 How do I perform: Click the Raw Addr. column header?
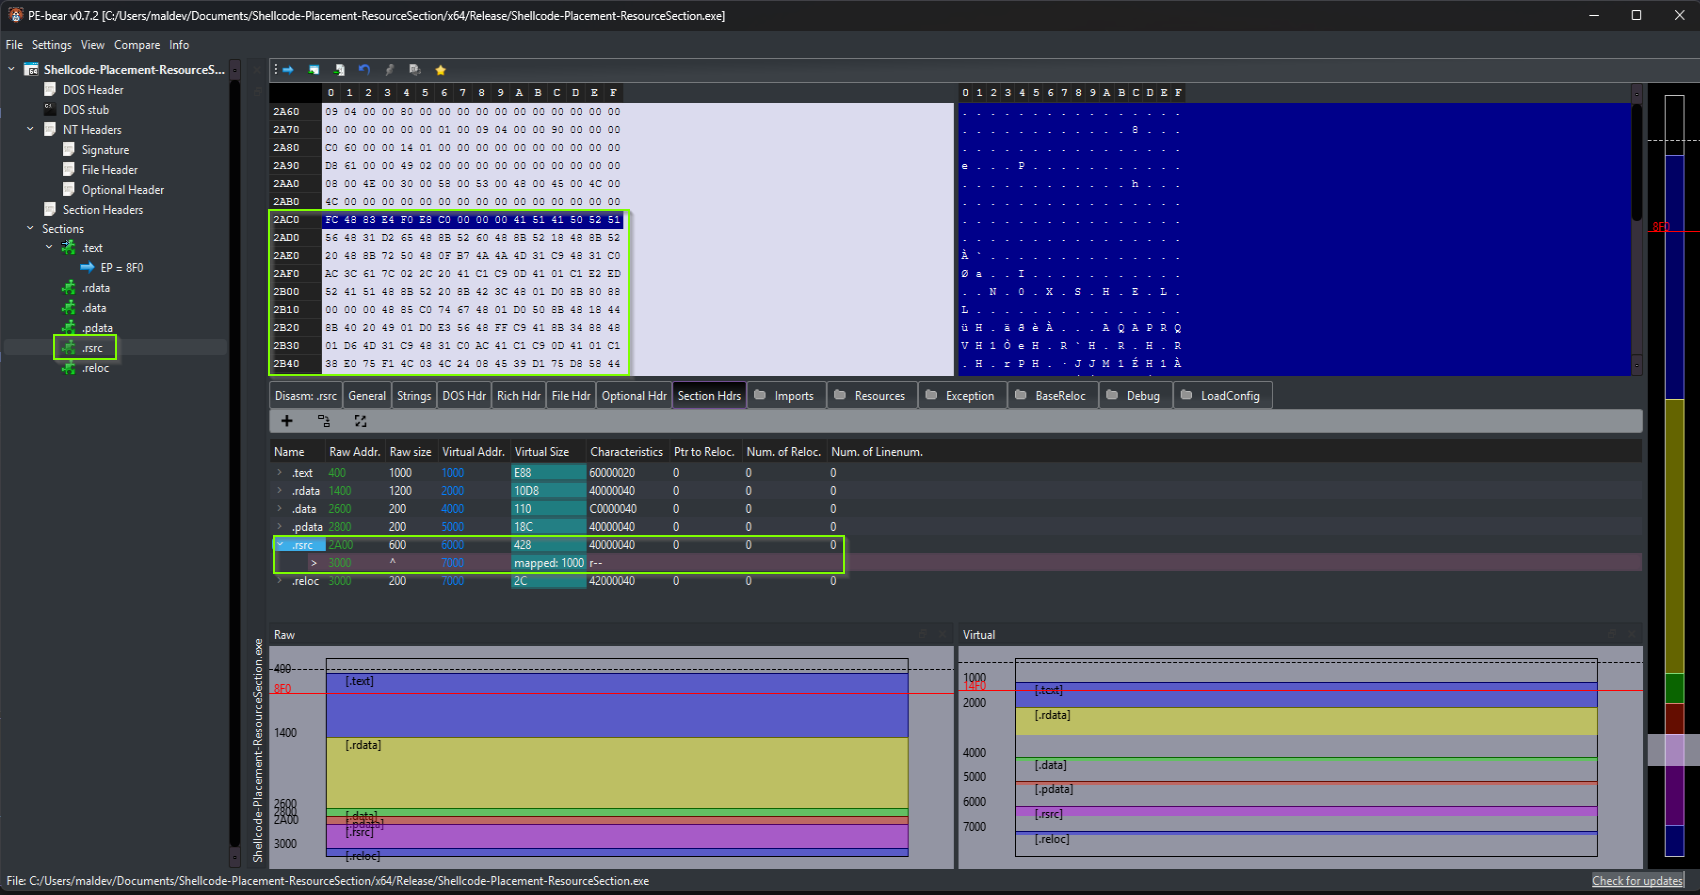coord(355,452)
